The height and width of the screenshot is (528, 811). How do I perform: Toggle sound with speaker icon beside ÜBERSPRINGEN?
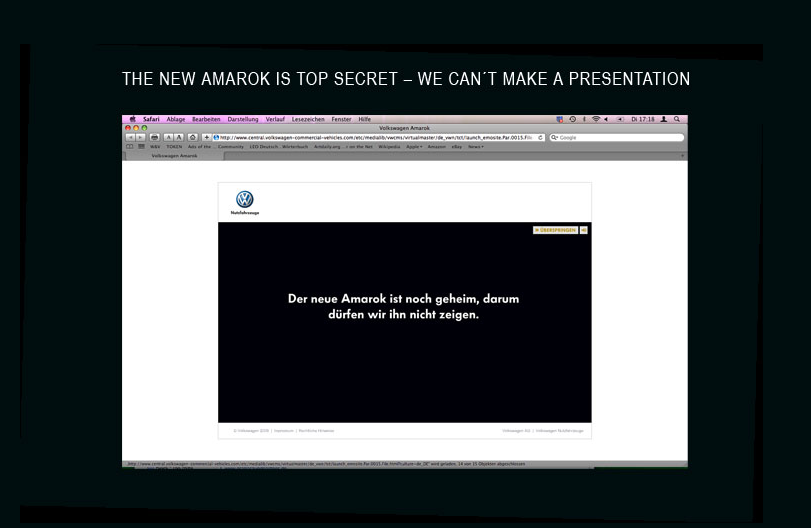583,230
